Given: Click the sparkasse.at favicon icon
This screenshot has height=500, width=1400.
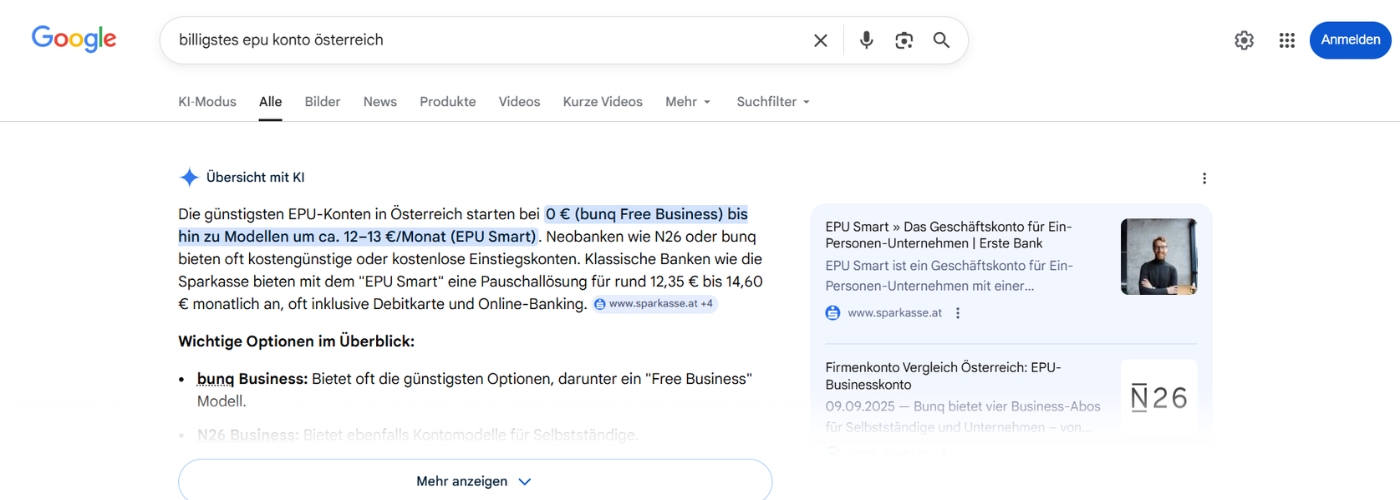Looking at the screenshot, I should coord(833,313).
